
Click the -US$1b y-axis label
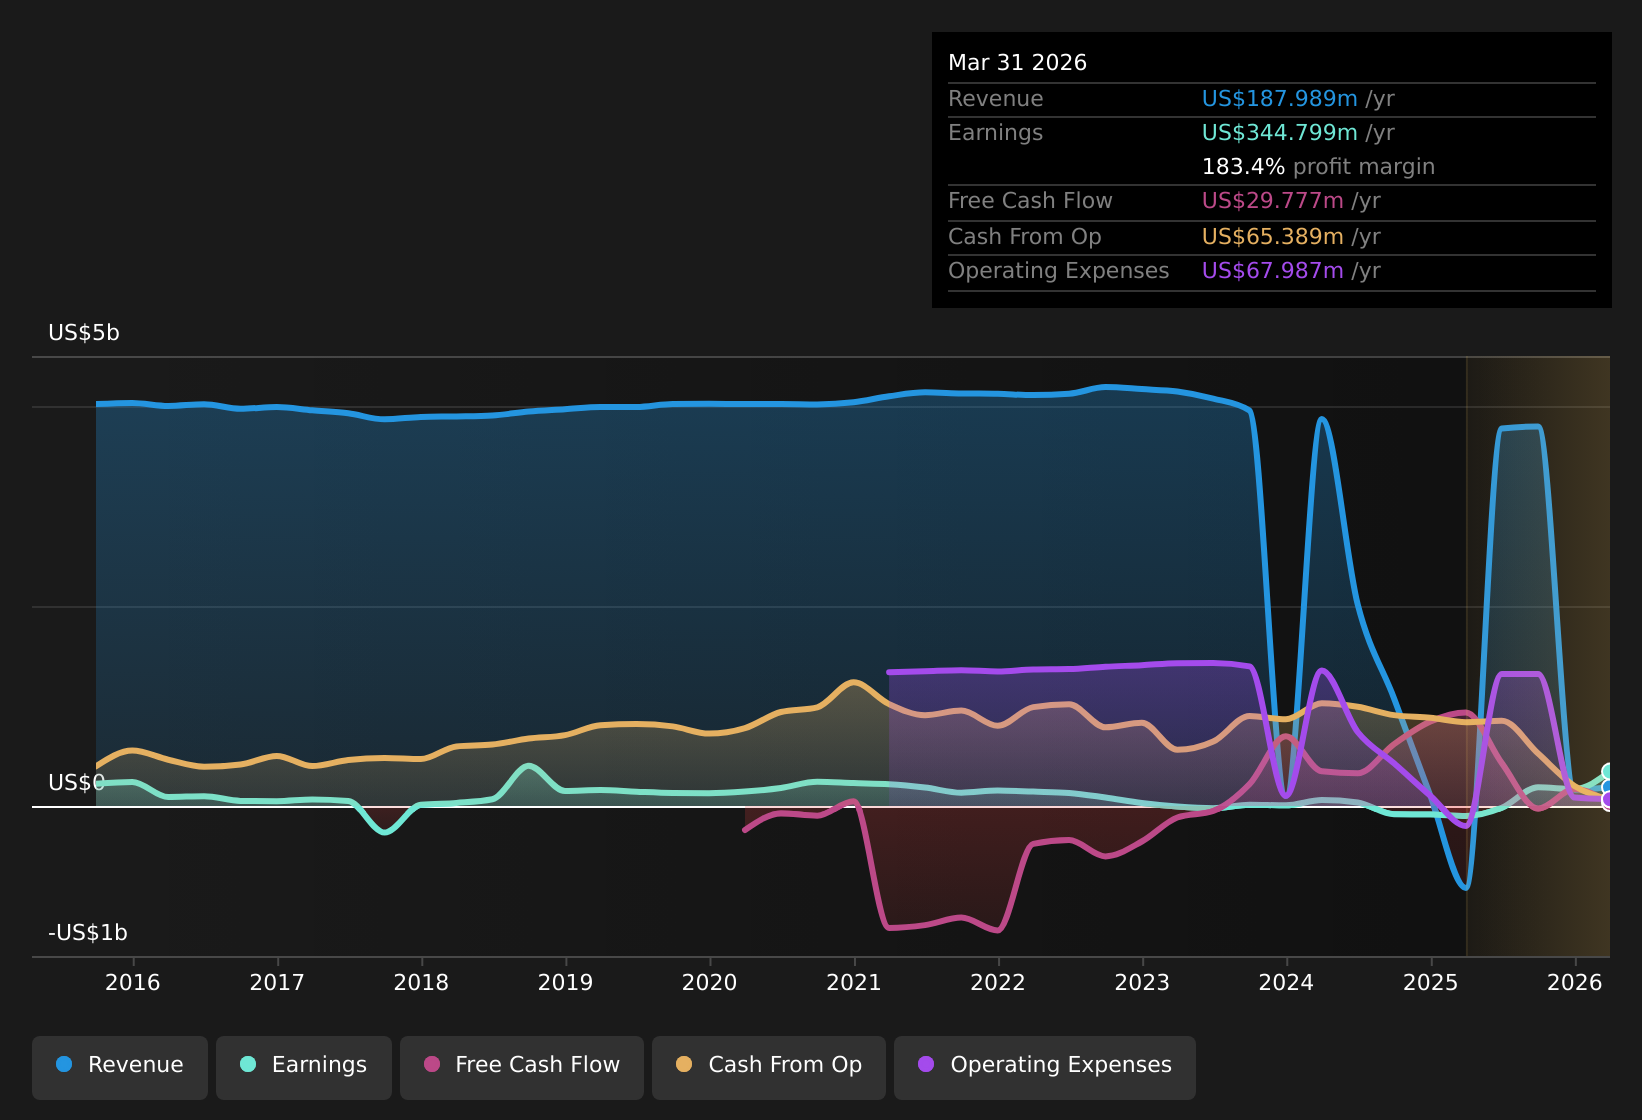click(88, 933)
